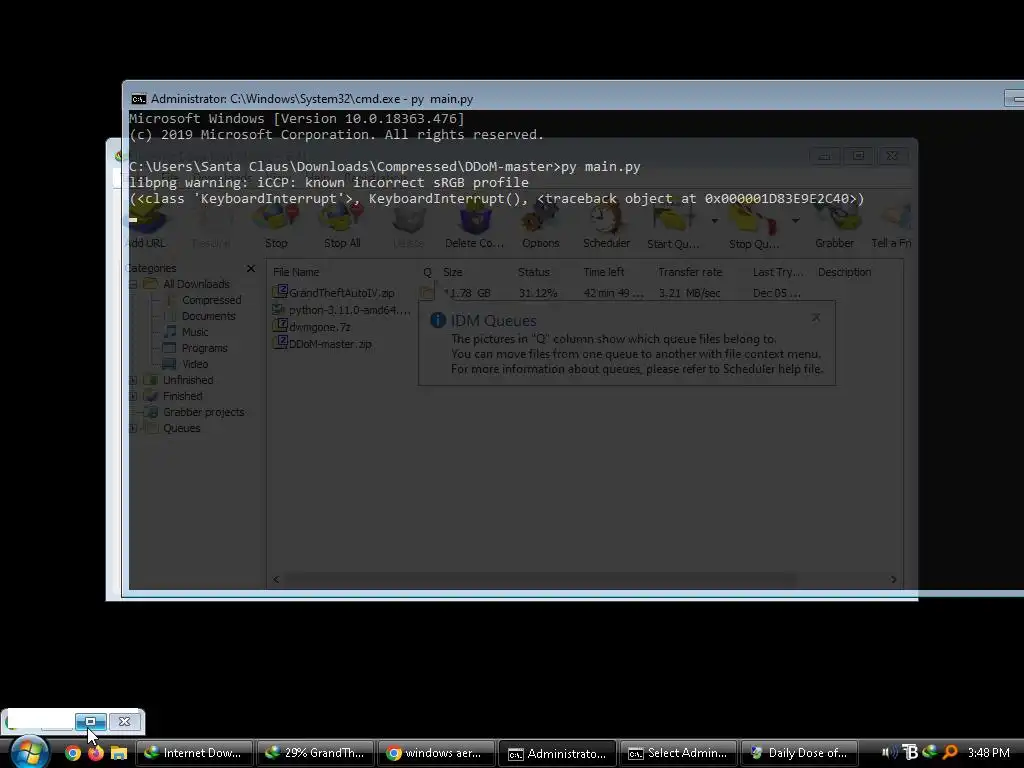Screen dimensions: 1024x768
Task: Select the Video category in IDM
Action: pos(195,364)
